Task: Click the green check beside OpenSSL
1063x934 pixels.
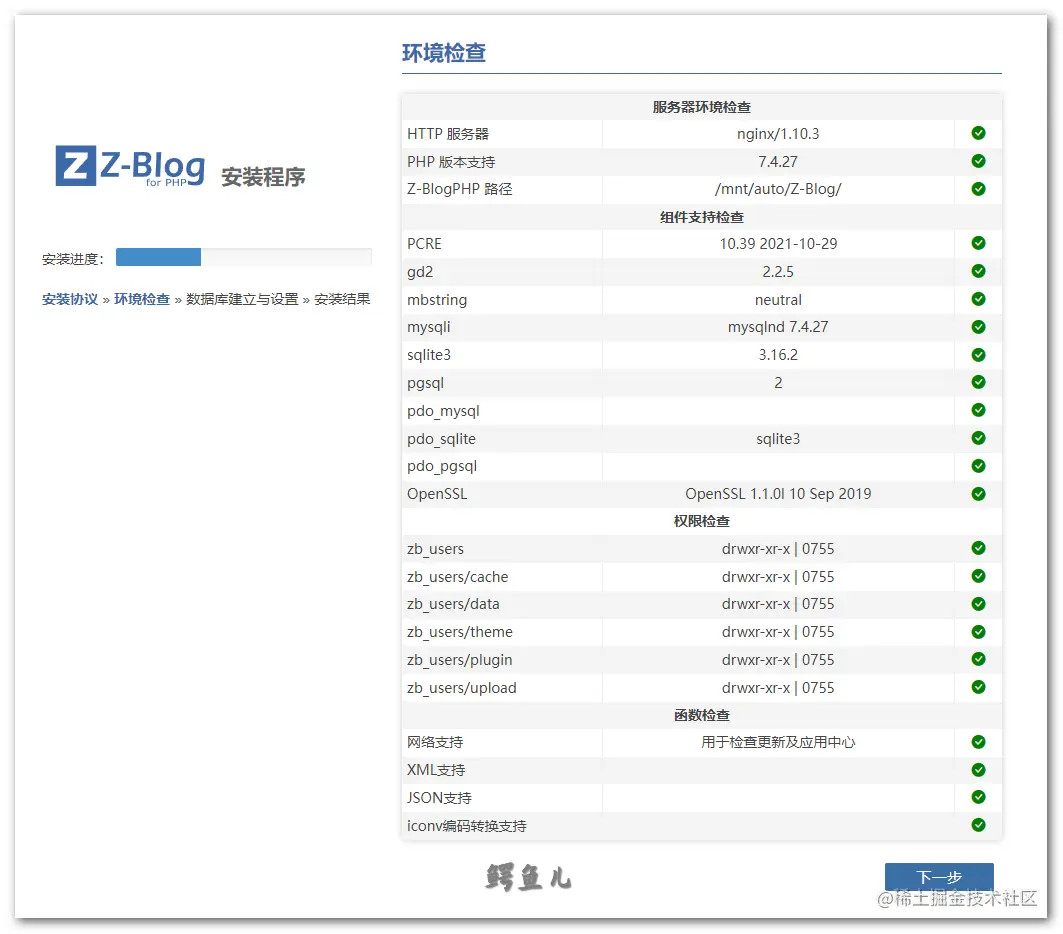Action: [978, 493]
